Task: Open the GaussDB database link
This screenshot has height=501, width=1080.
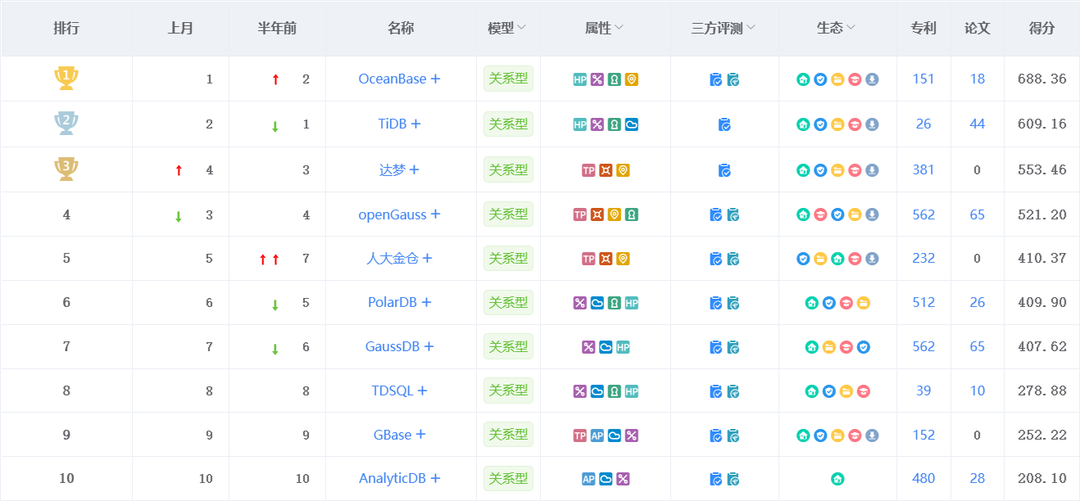Action: 392,347
